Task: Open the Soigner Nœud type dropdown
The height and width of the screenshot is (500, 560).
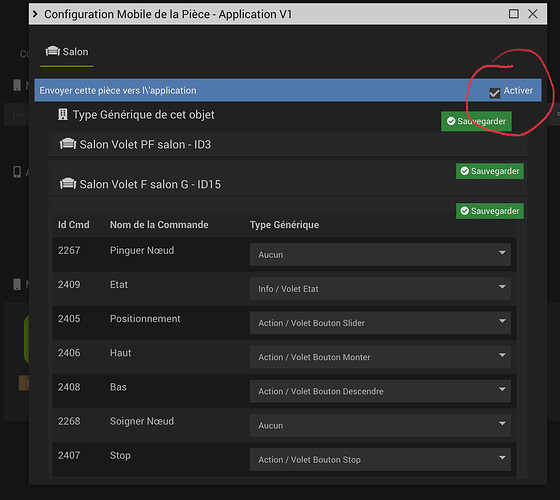Action: pos(380,425)
